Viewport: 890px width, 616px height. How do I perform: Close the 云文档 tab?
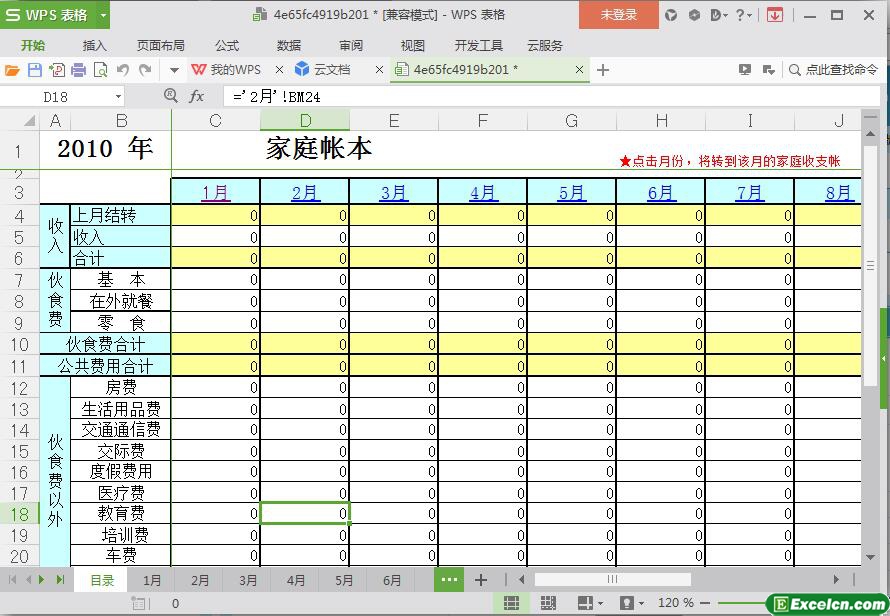(x=379, y=70)
